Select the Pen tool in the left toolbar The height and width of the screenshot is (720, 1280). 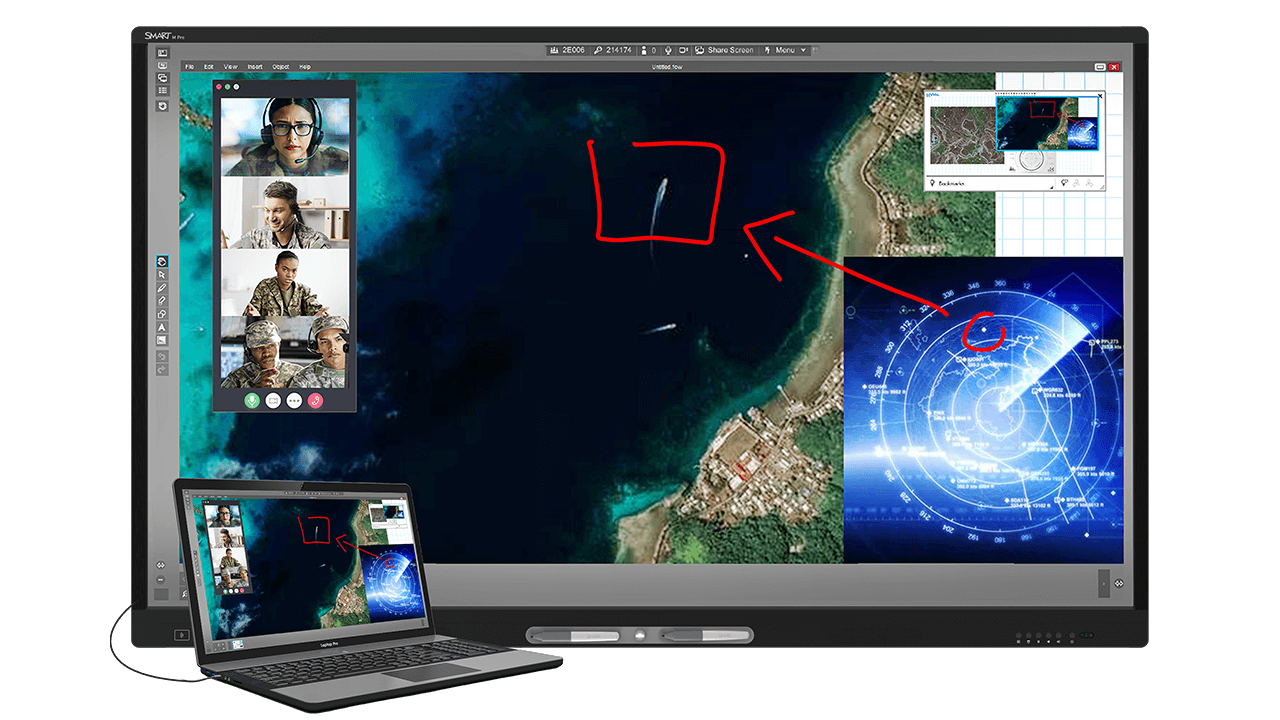click(x=161, y=288)
